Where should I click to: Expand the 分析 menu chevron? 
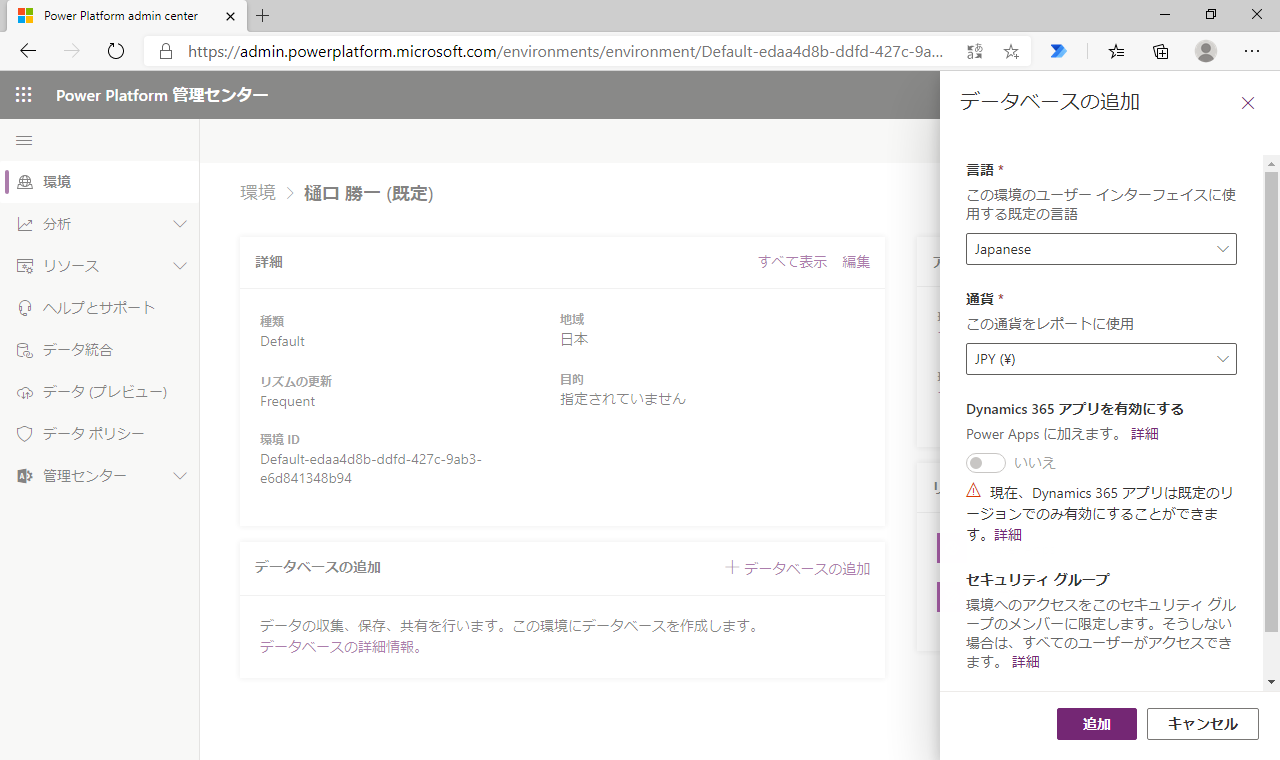(180, 224)
